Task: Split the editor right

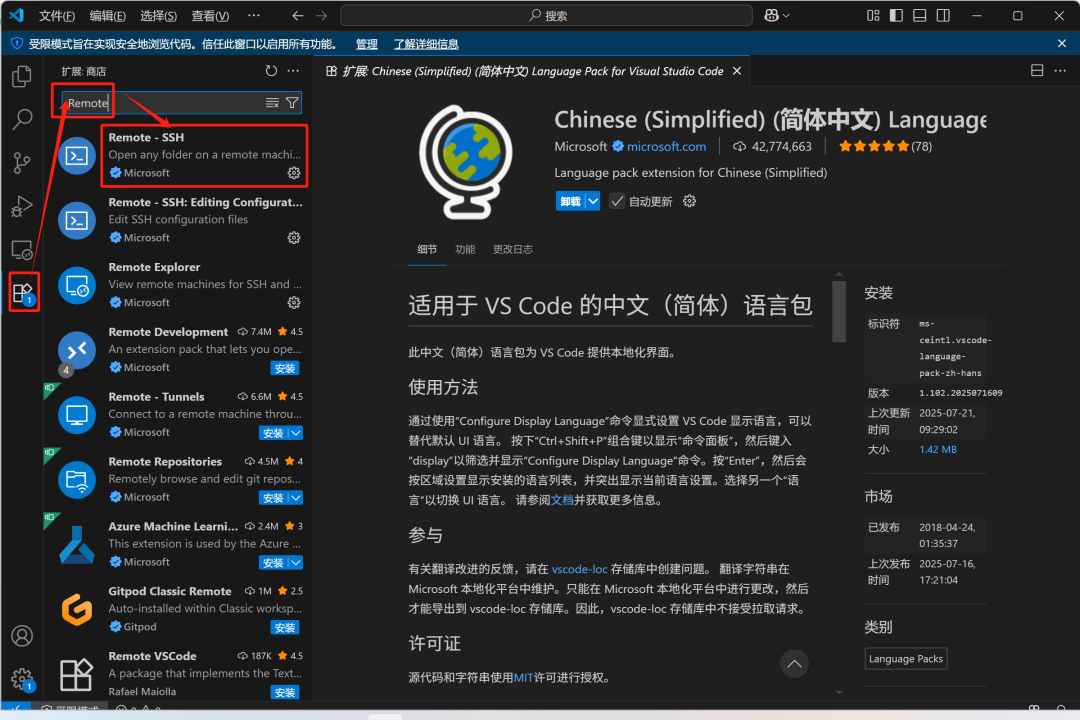Action: [x=1037, y=70]
